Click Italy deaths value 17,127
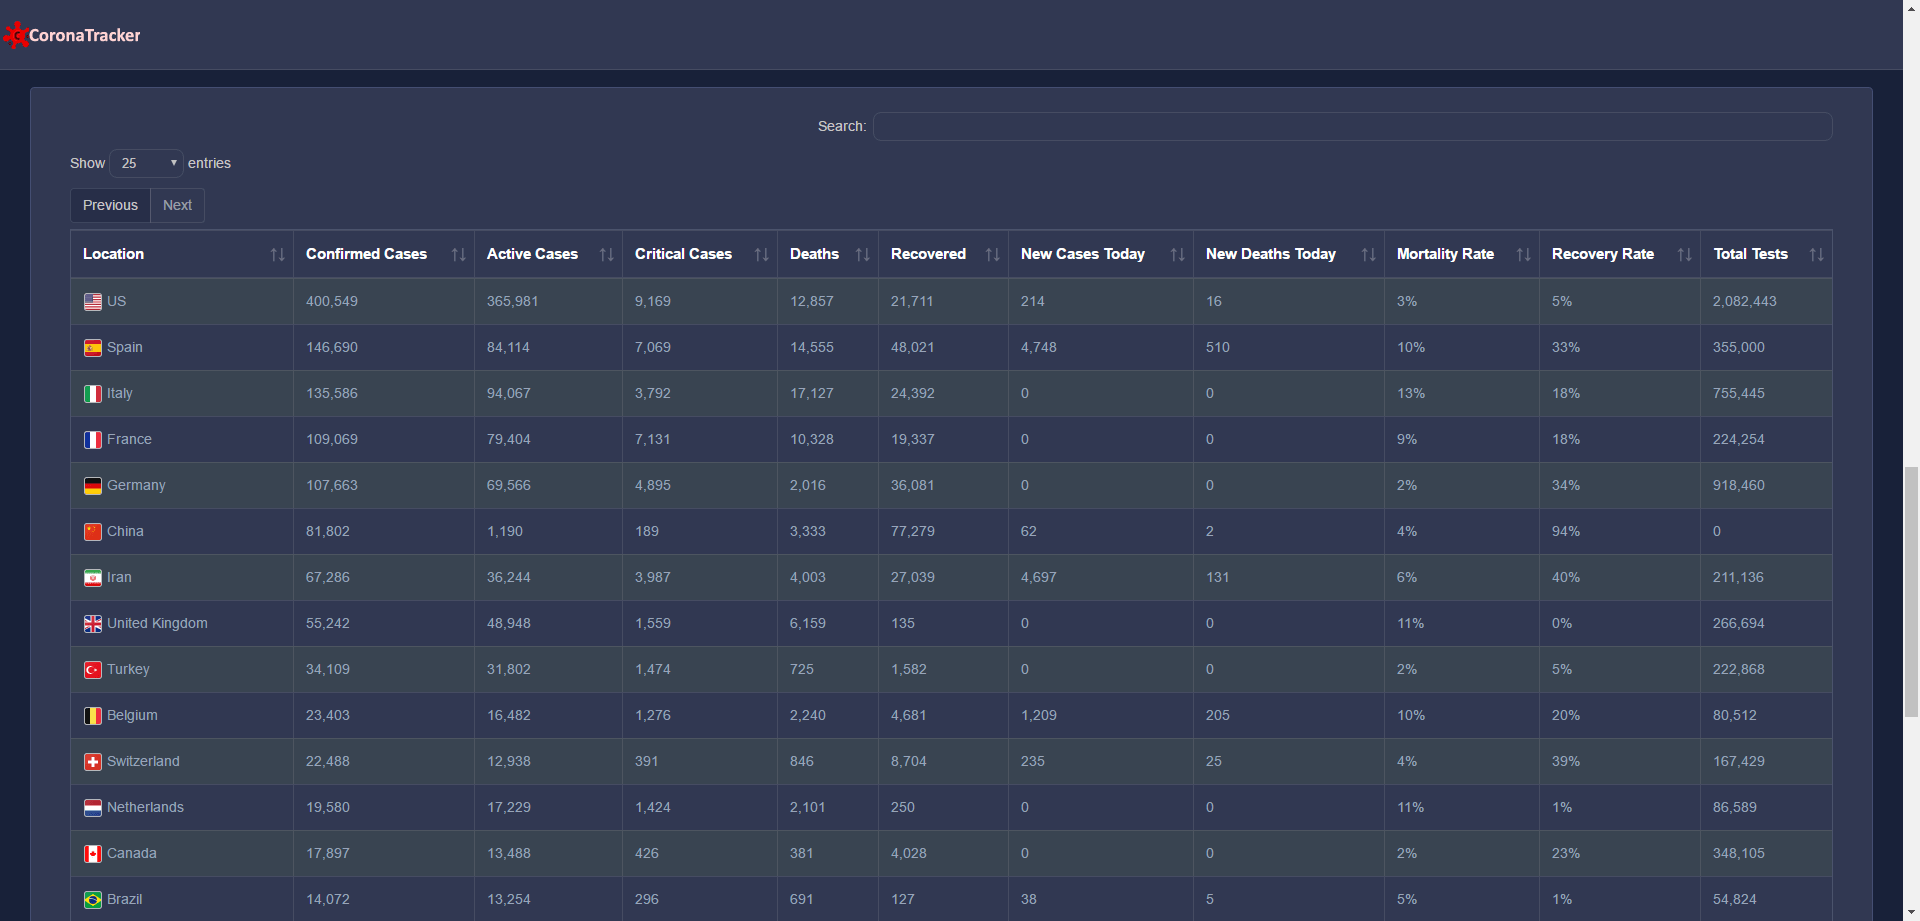 click(x=811, y=393)
